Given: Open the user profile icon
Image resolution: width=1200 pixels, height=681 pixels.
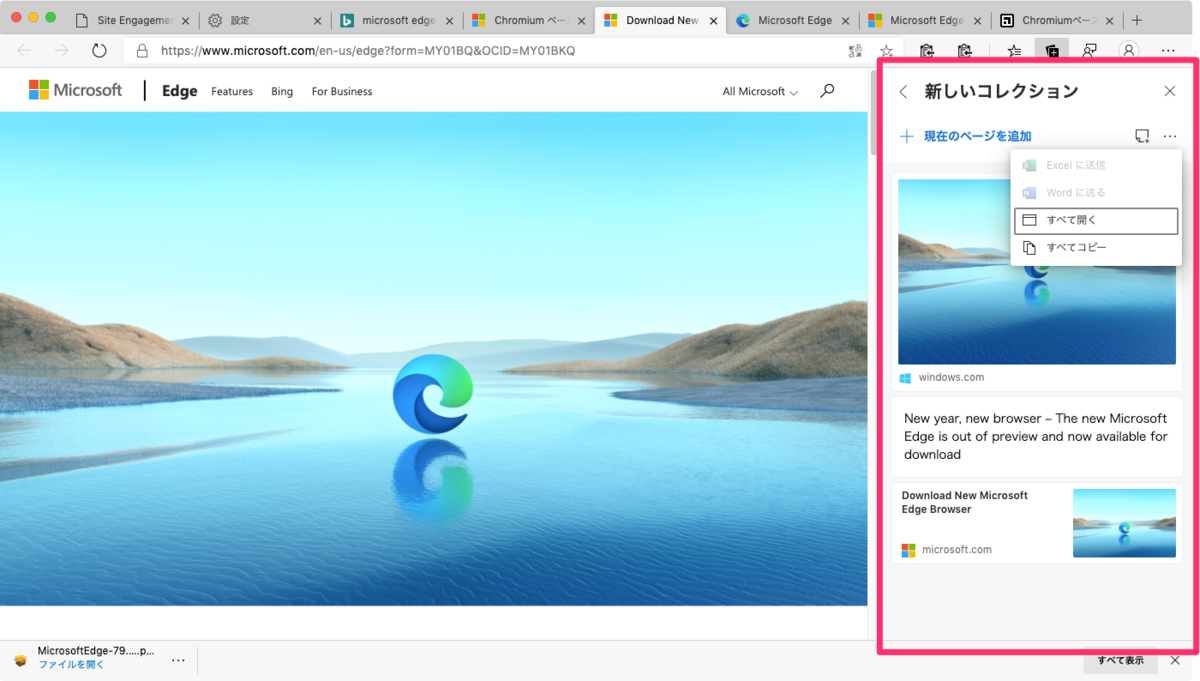Looking at the screenshot, I should pyautogui.click(x=1129, y=51).
